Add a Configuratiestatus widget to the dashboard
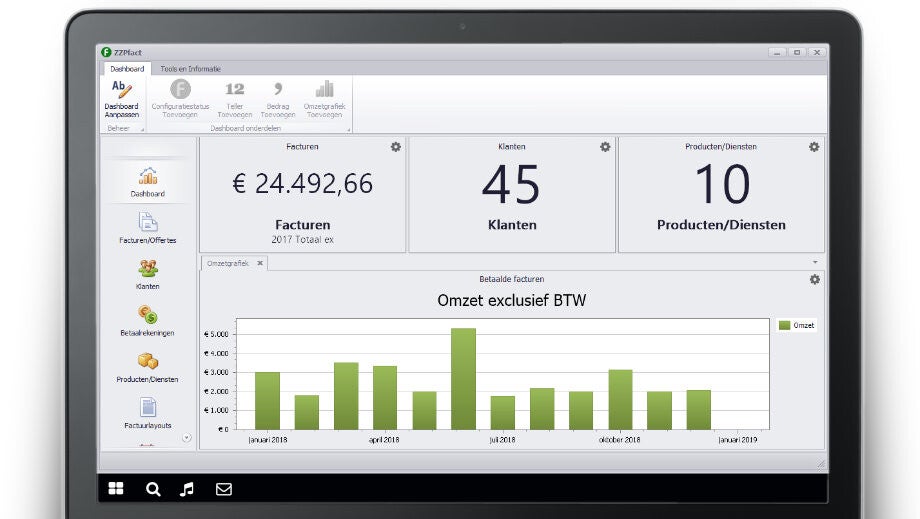920x519 pixels. 179,90
